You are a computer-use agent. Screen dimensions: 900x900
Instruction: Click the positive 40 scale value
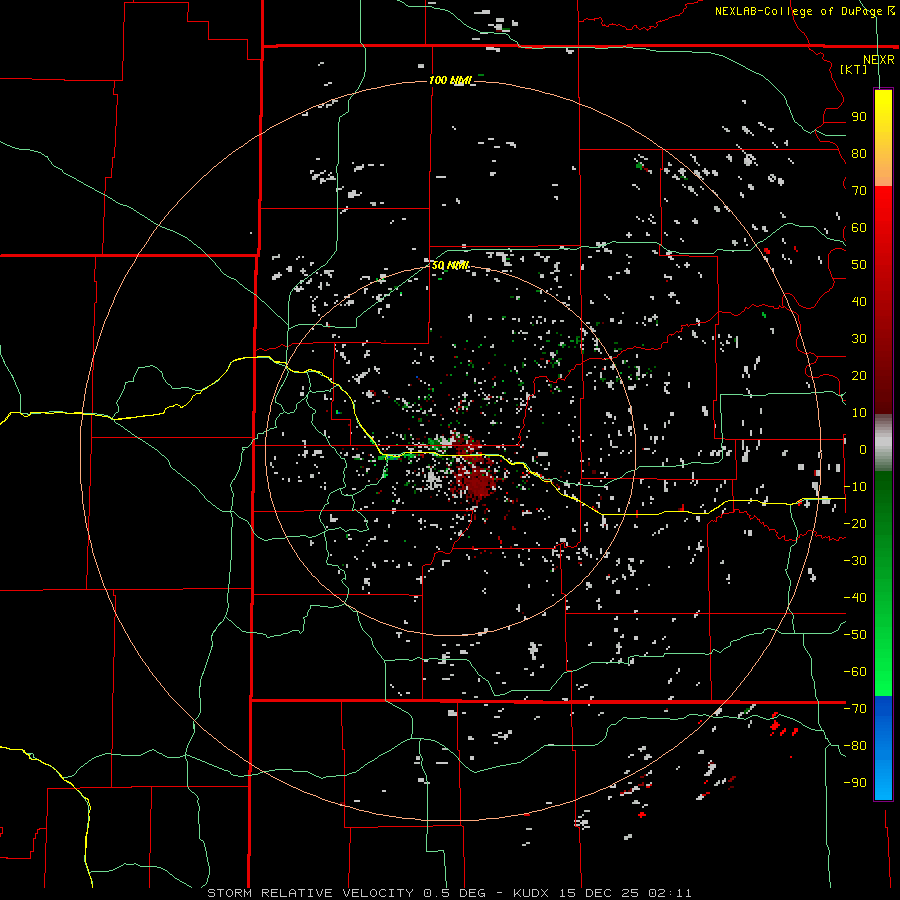[859, 301]
